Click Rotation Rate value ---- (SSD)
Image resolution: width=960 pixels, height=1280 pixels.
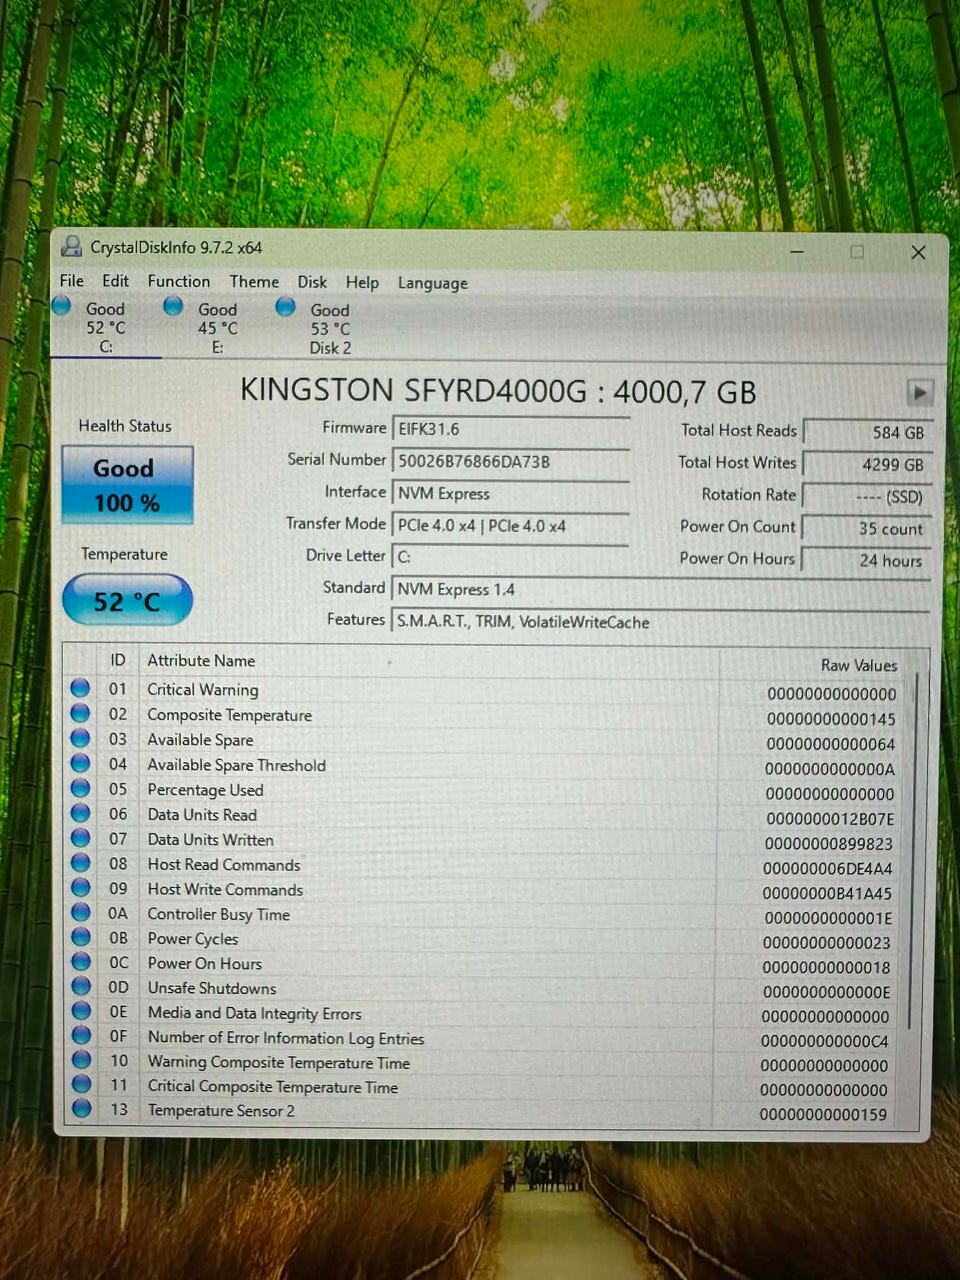pyautogui.click(x=867, y=497)
